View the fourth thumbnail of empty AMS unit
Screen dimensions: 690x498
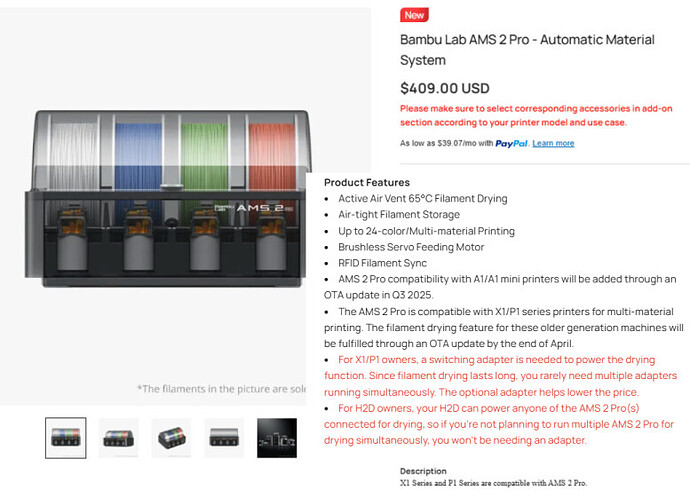224,438
